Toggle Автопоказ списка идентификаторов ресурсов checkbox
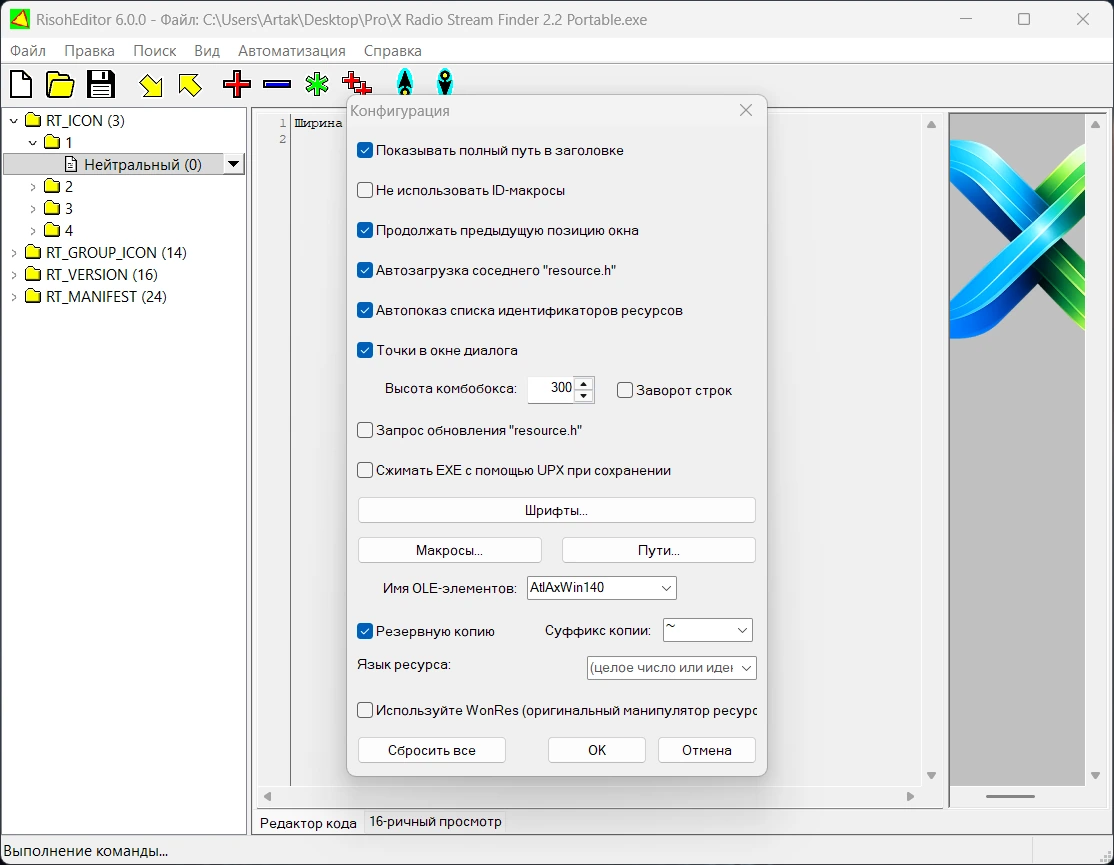This screenshot has width=1114, height=865. [364, 310]
